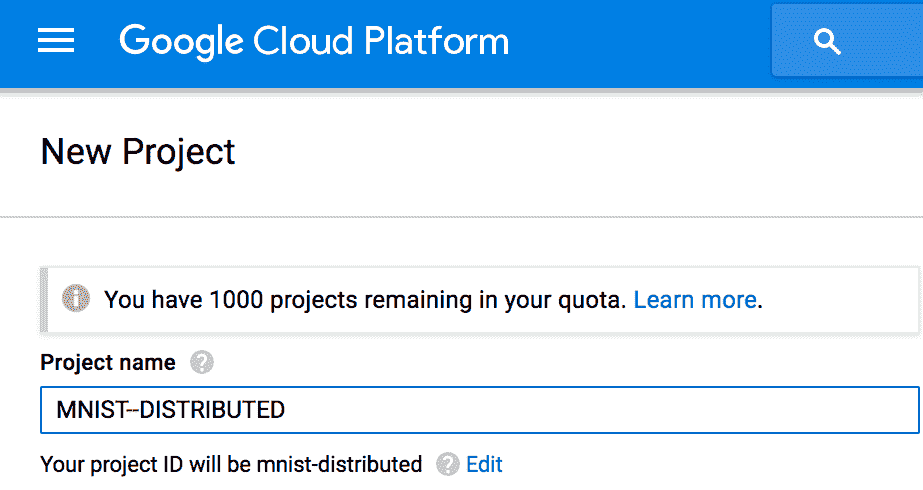Click the quota remaining message text
Image resolution: width=923 pixels, height=490 pixels.
click(x=365, y=300)
